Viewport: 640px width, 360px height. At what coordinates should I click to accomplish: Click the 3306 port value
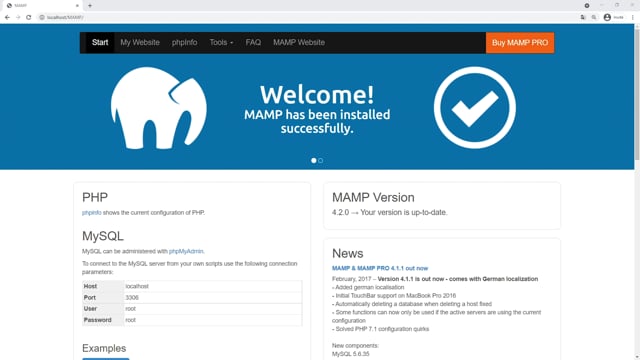pyautogui.click(x=132, y=298)
